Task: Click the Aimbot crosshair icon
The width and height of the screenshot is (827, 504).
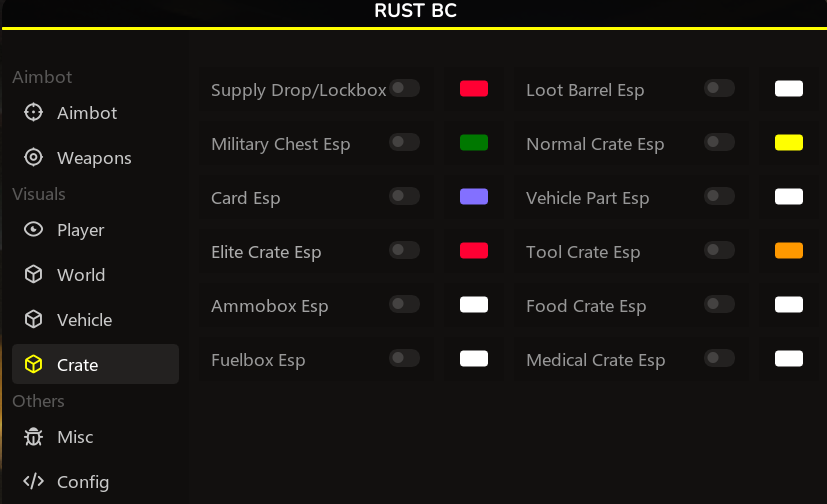Action: (34, 112)
